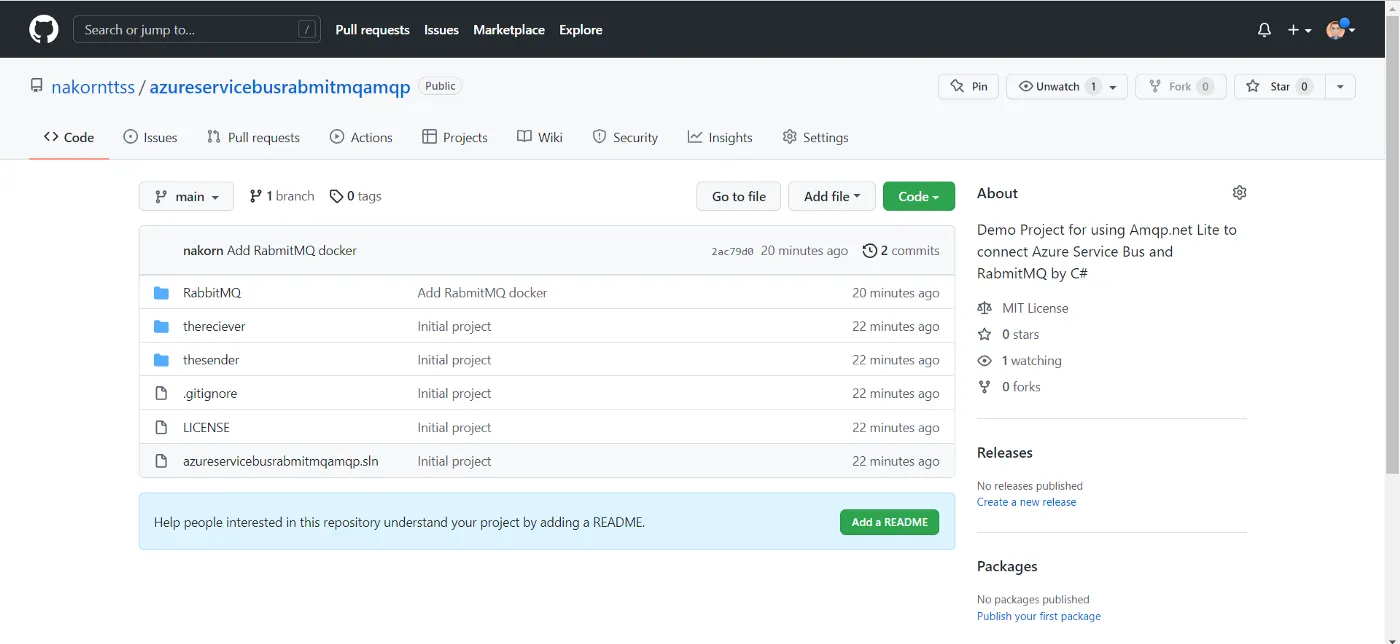The height and width of the screenshot is (644, 1400).
Task: Switch to the Insights tab
Action: [x=720, y=137]
